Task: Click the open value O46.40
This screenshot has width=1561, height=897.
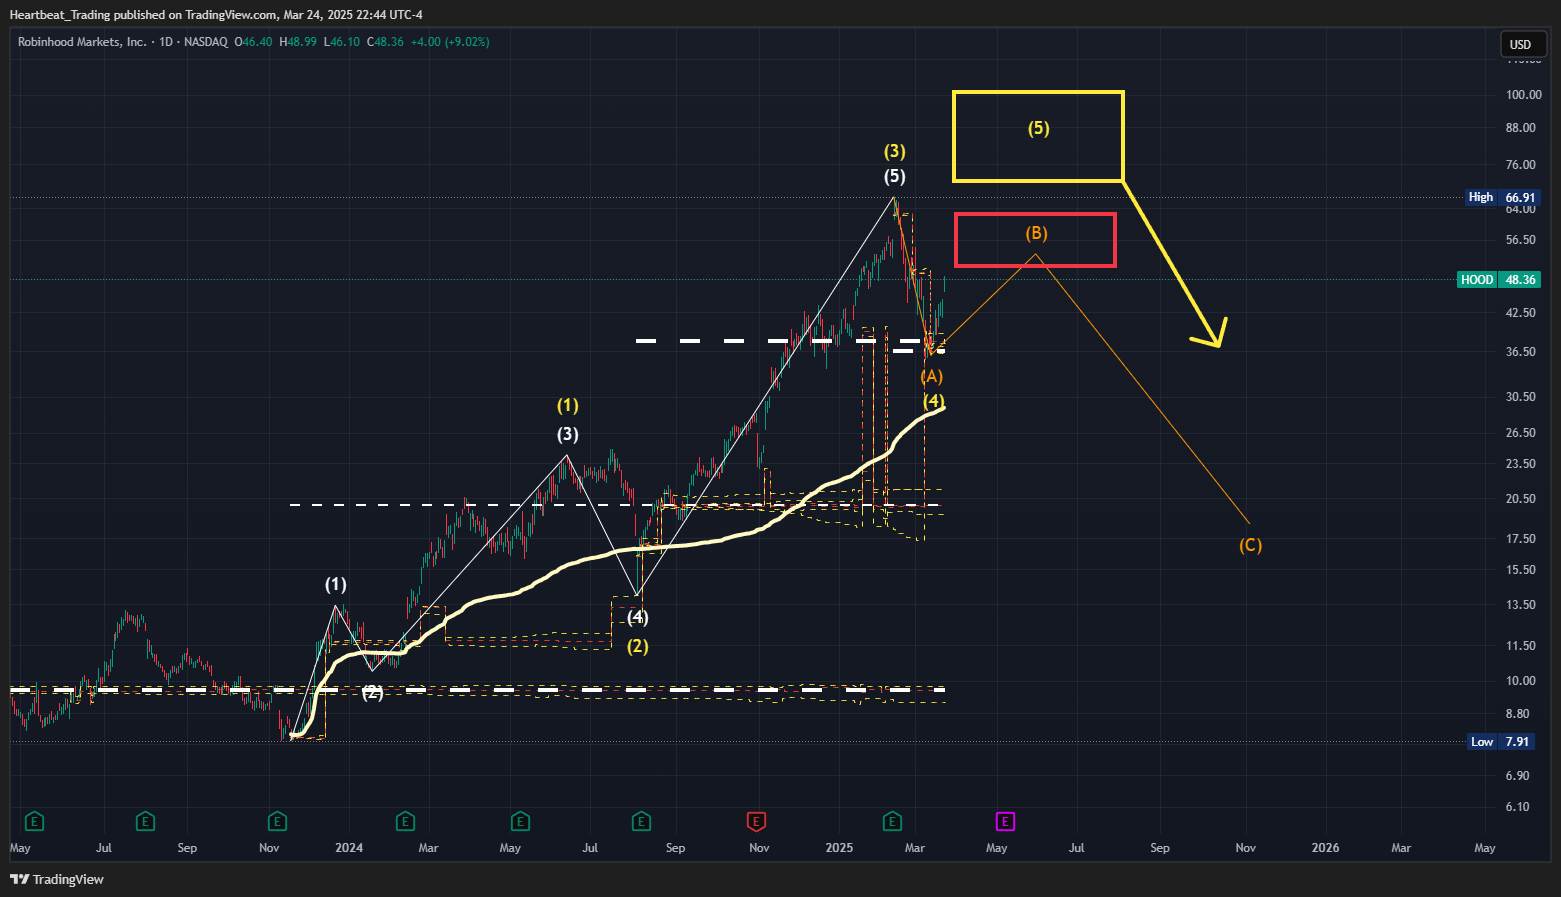Action: click(253, 42)
